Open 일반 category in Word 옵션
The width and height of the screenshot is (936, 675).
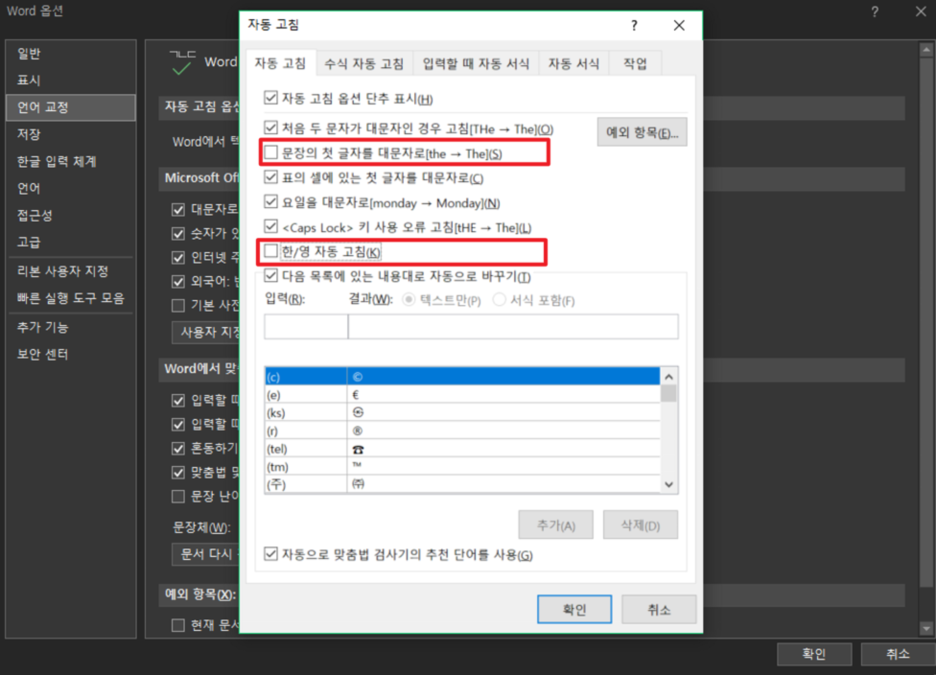coord(70,54)
